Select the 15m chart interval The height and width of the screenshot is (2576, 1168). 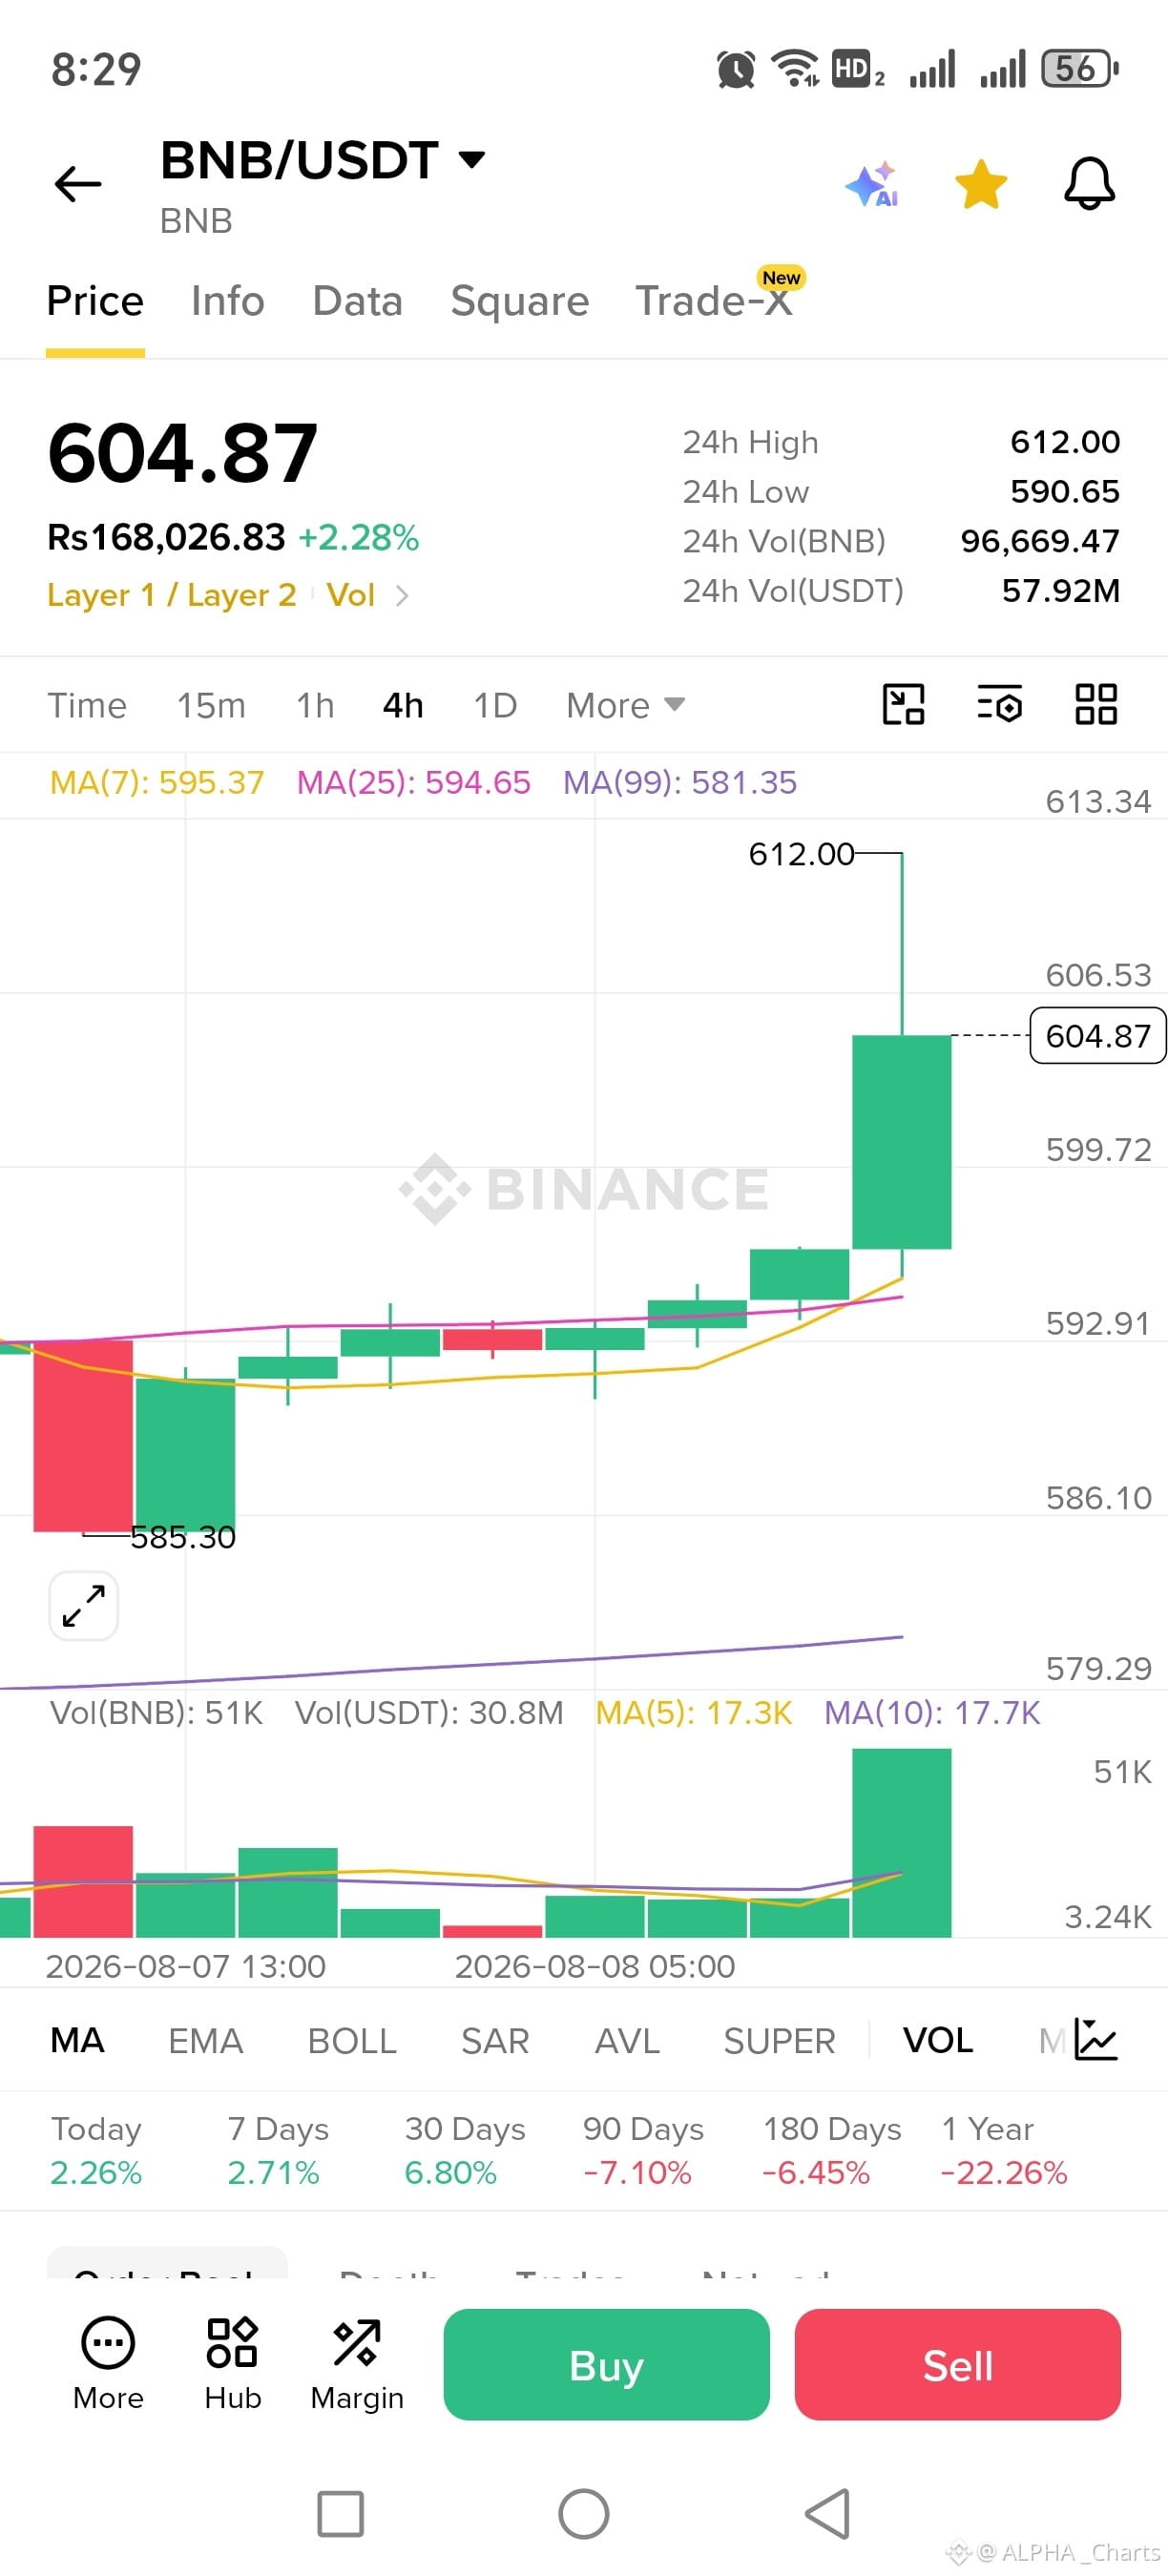[211, 705]
